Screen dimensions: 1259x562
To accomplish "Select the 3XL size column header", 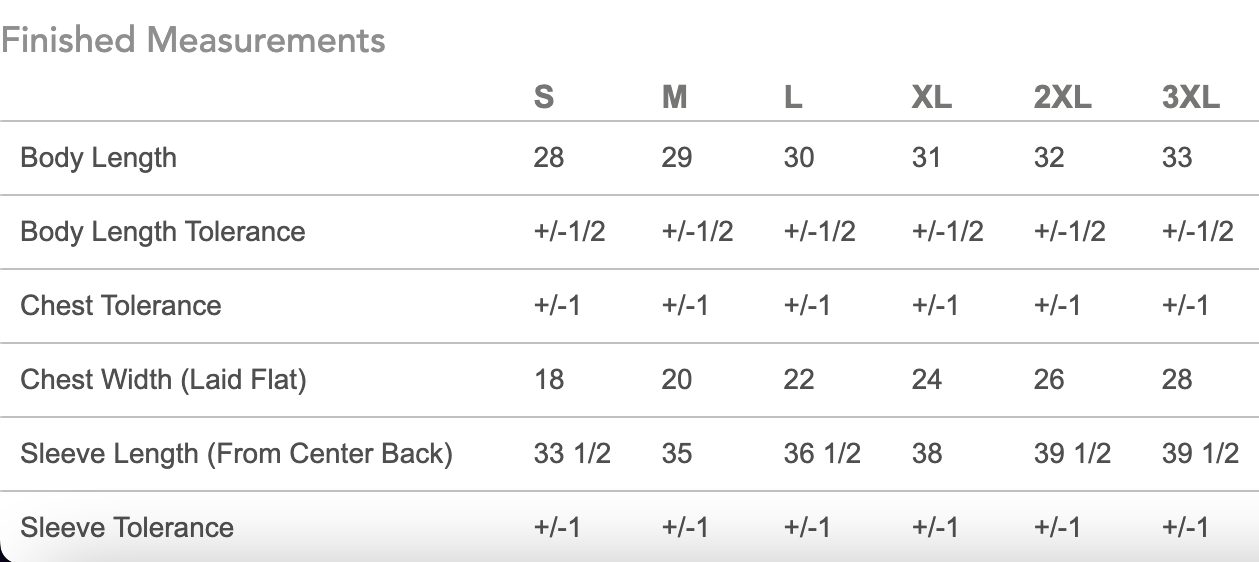I will [x=1191, y=97].
